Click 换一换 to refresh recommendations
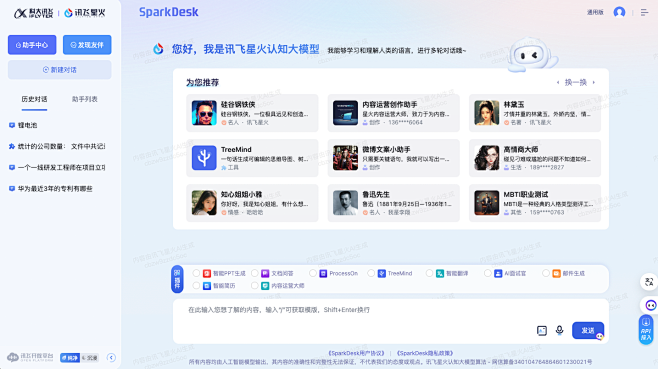Image resolution: width=658 pixels, height=369 pixels. click(576, 82)
